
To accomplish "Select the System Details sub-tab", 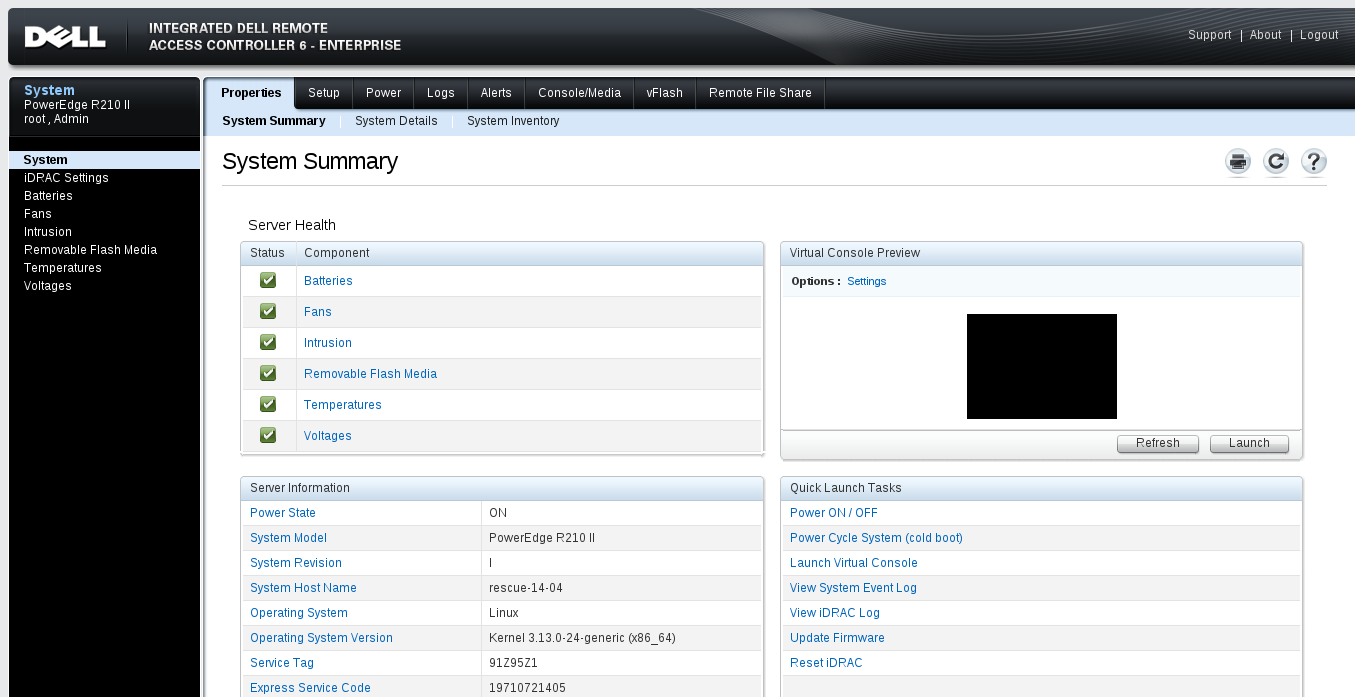I will (396, 121).
